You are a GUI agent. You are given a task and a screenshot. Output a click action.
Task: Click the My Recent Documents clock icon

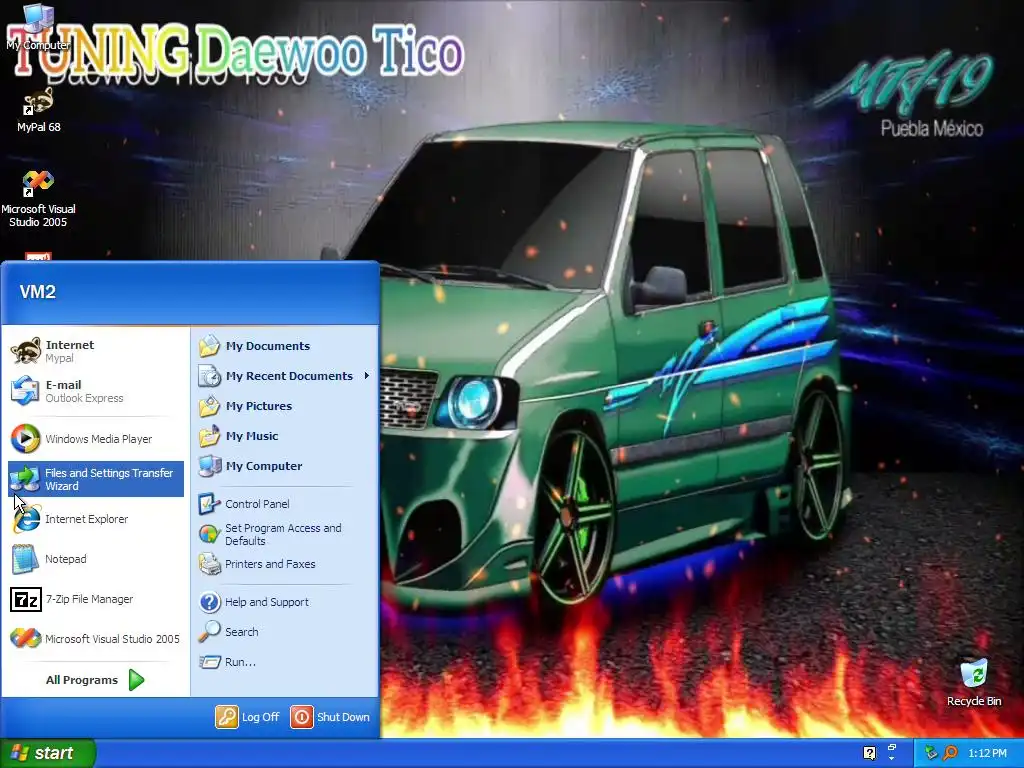point(210,376)
